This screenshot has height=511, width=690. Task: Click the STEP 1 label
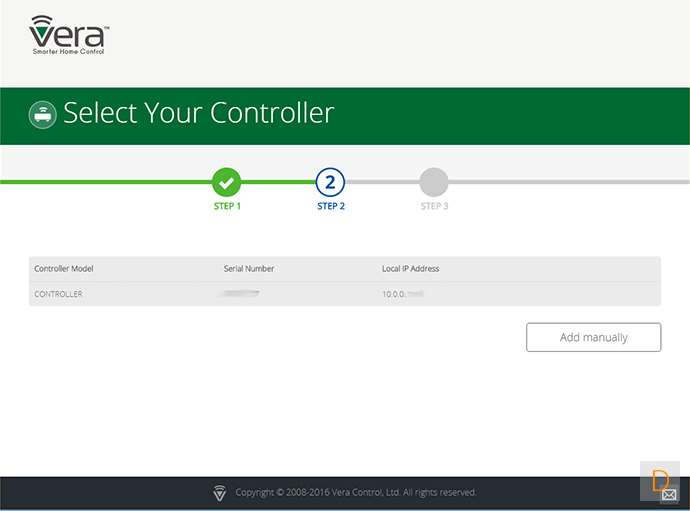227,206
